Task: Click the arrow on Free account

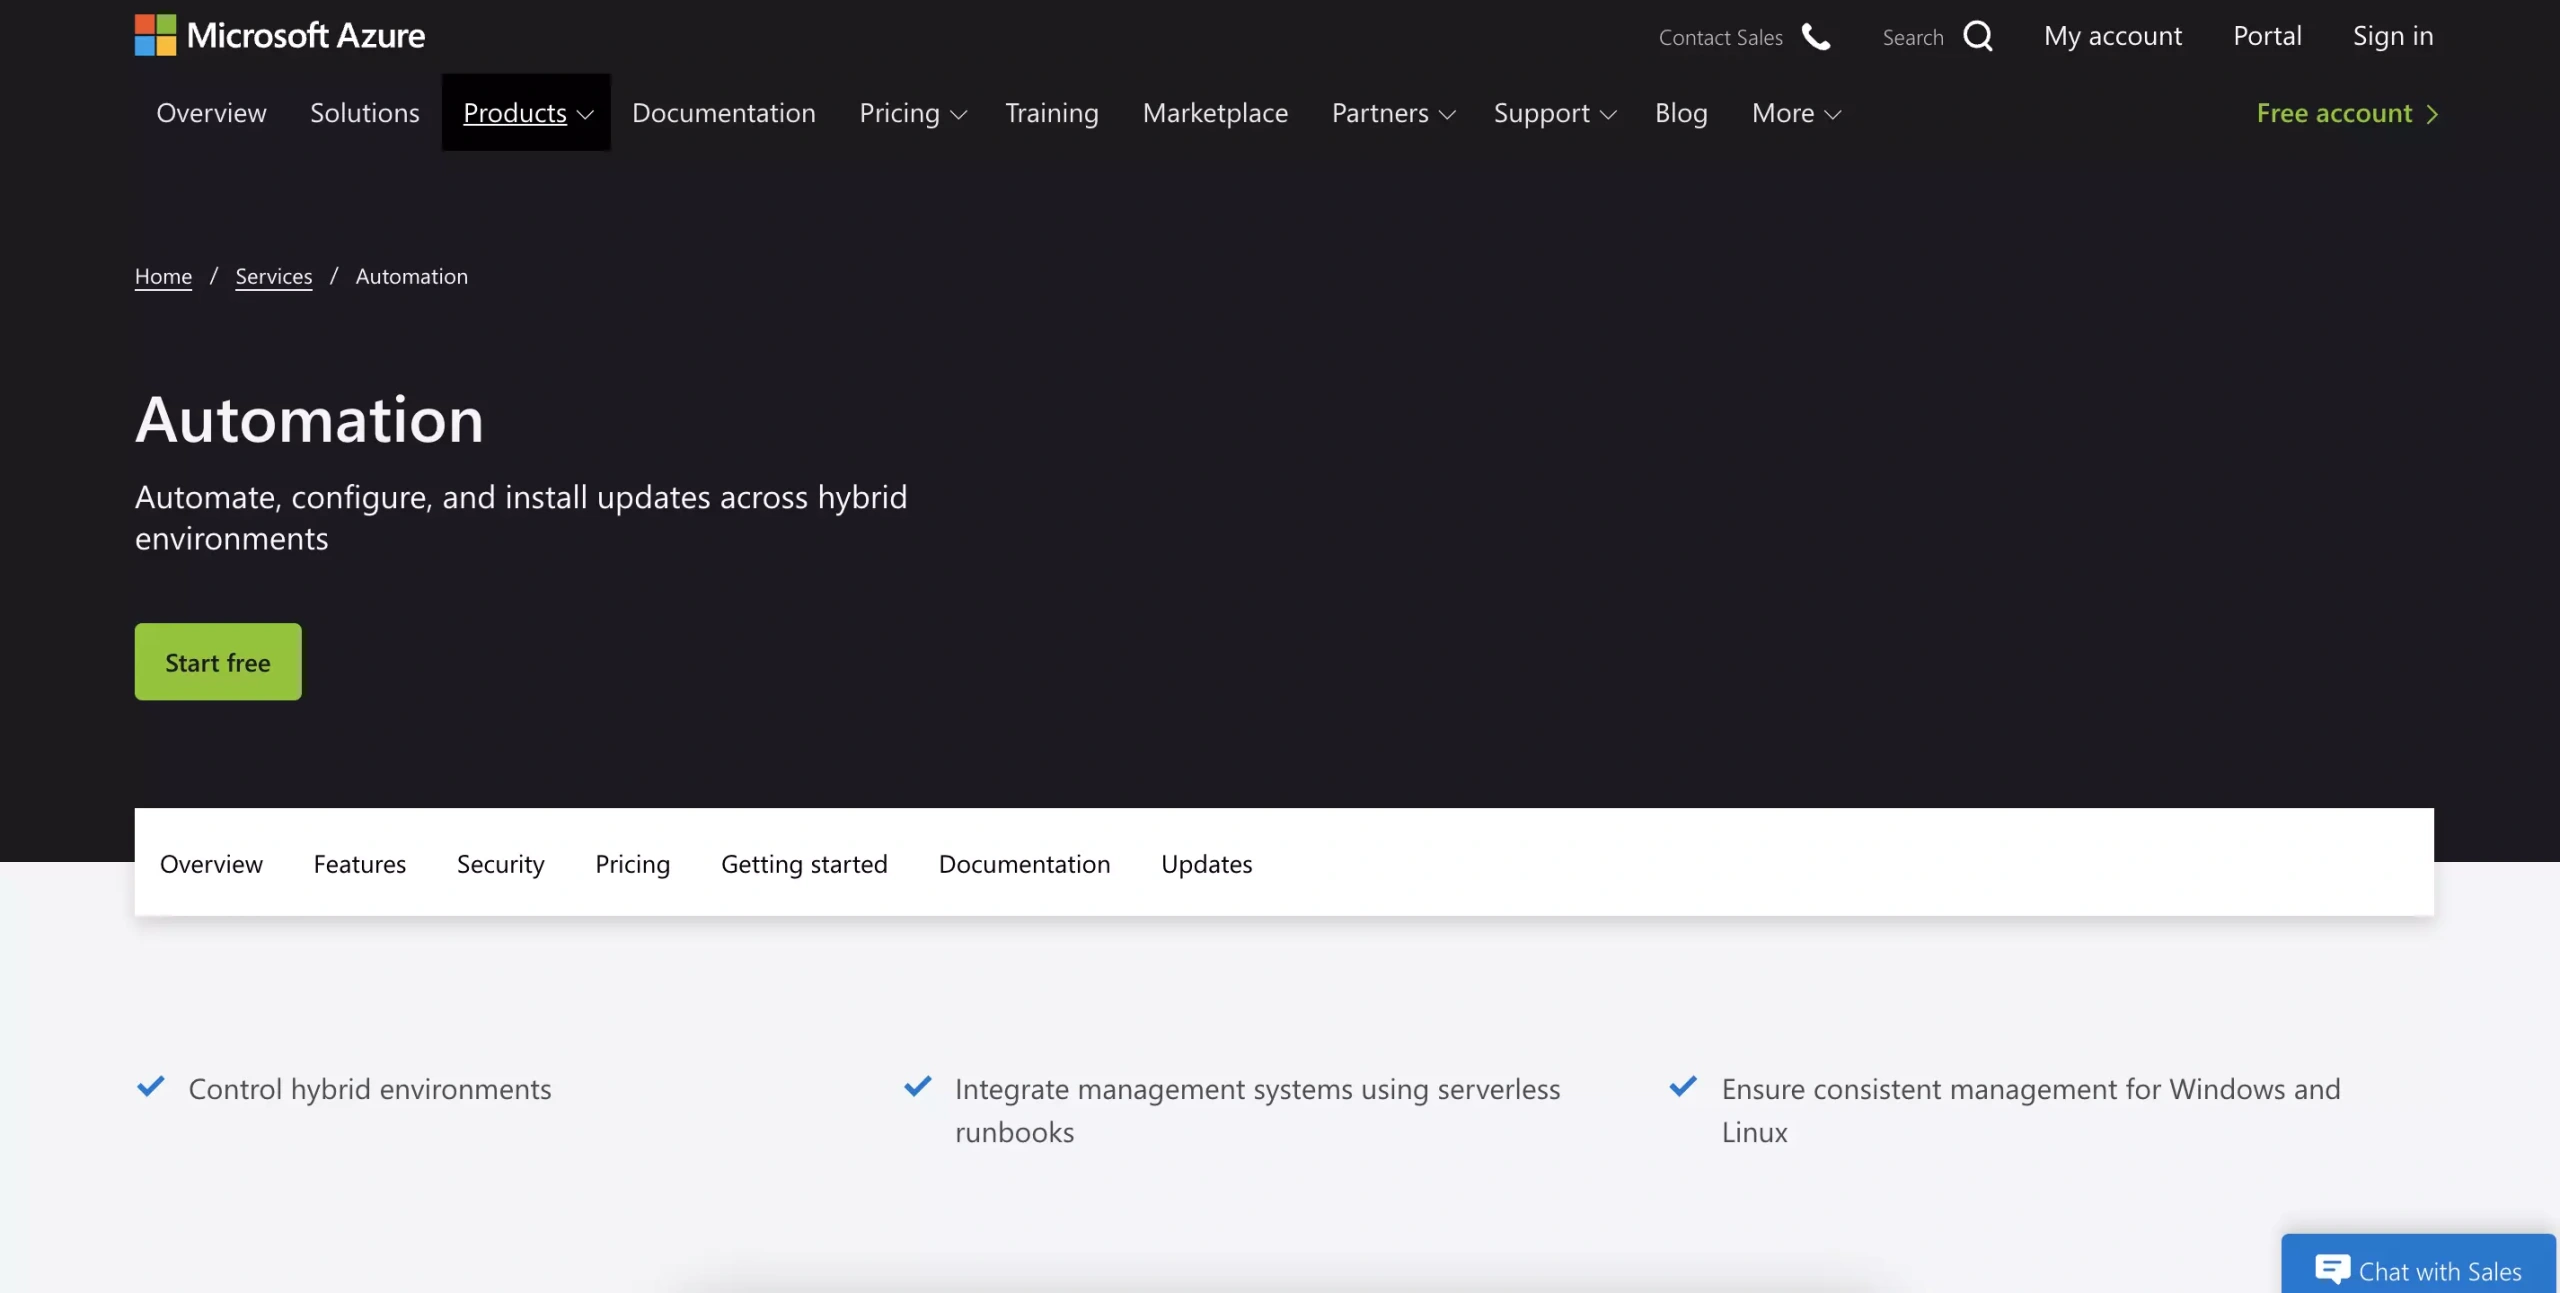Action: point(2434,113)
